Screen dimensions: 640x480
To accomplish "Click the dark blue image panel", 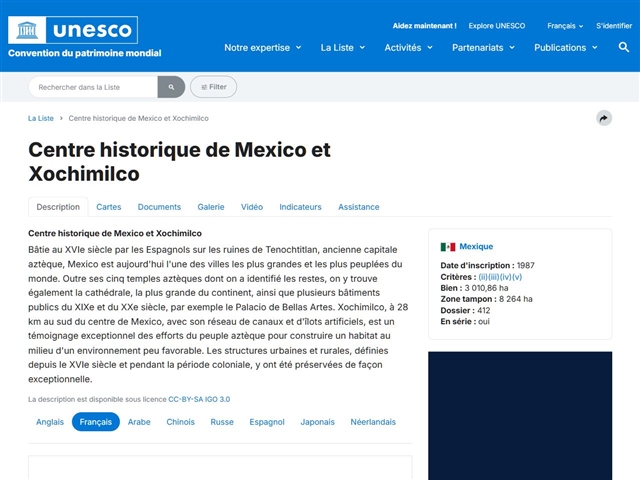I will click(520, 416).
